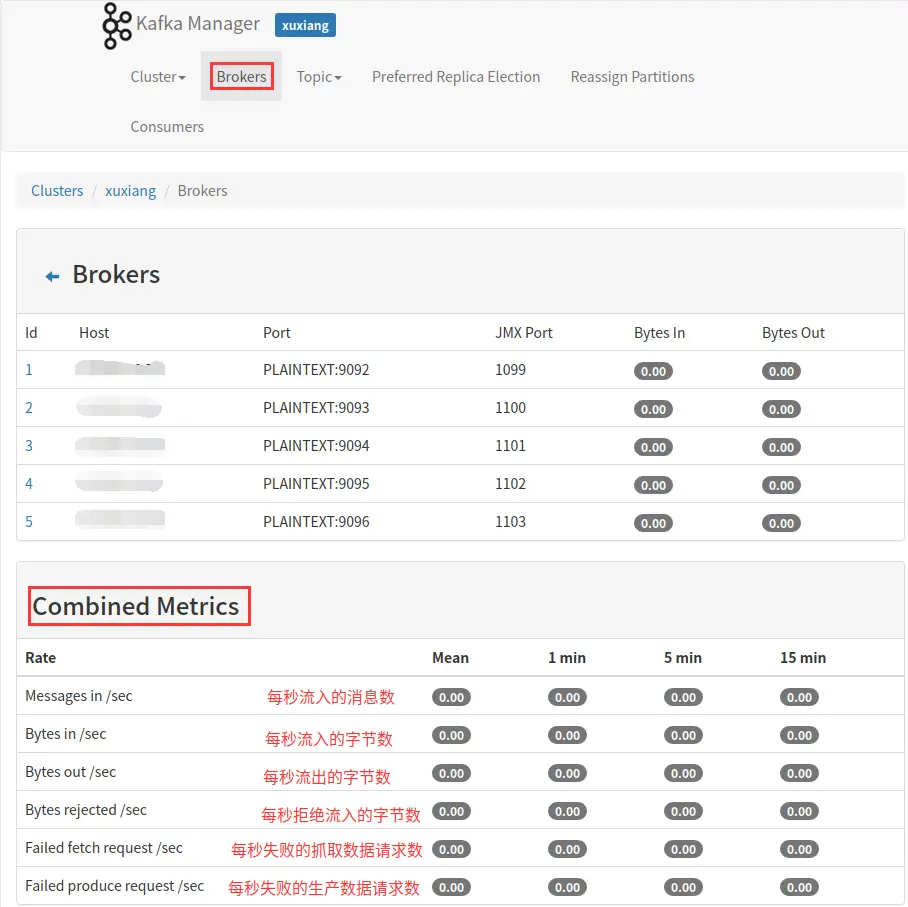The height and width of the screenshot is (907, 908).
Task: Click 5 min badge for Bytes out /sec
Action: coord(683,773)
